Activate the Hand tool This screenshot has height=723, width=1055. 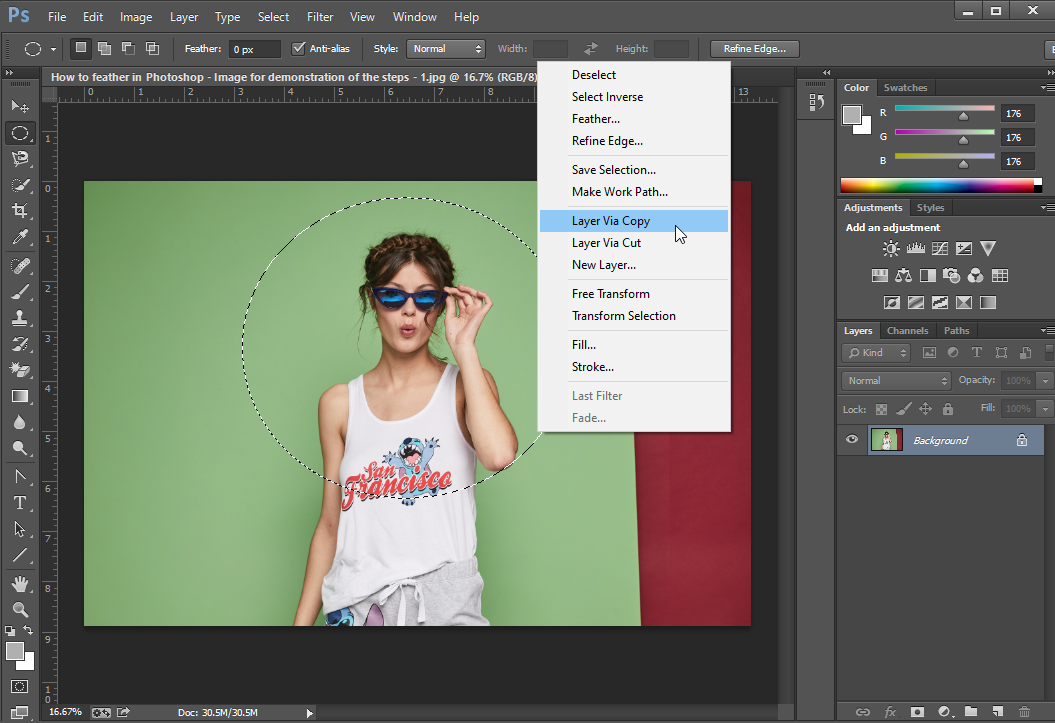click(x=19, y=583)
